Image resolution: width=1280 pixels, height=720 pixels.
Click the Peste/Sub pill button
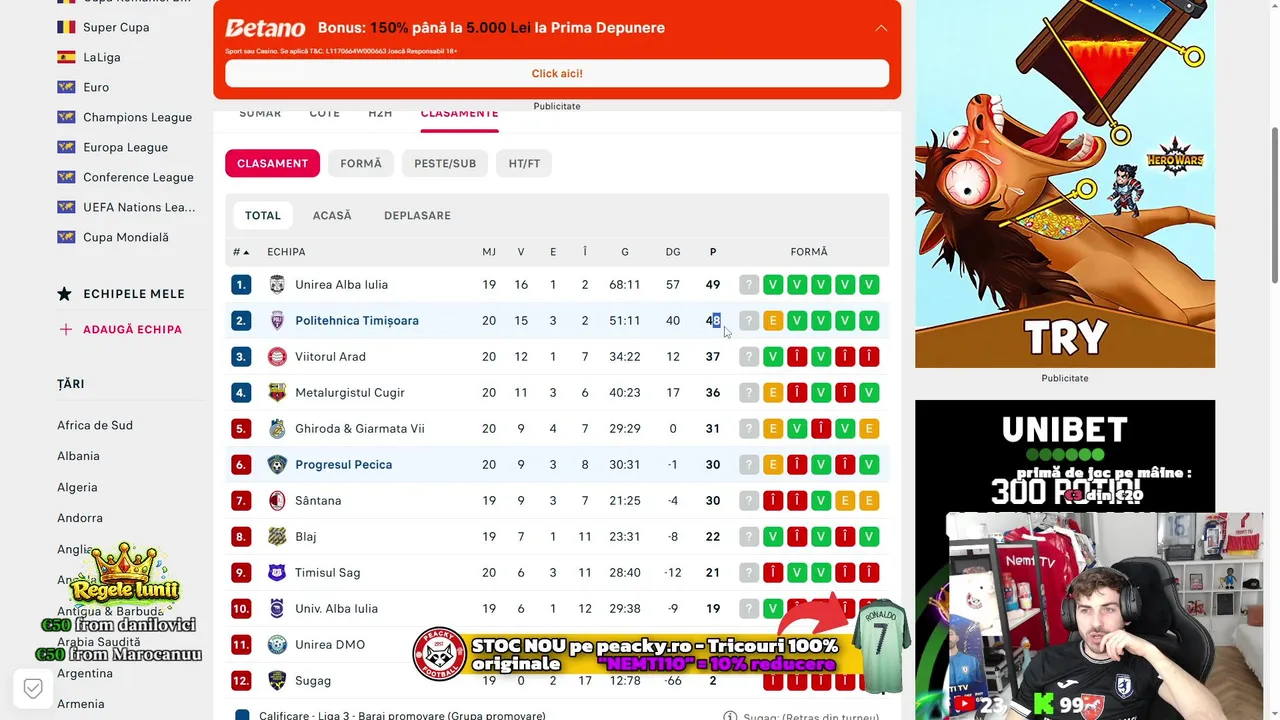click(445, 163)
